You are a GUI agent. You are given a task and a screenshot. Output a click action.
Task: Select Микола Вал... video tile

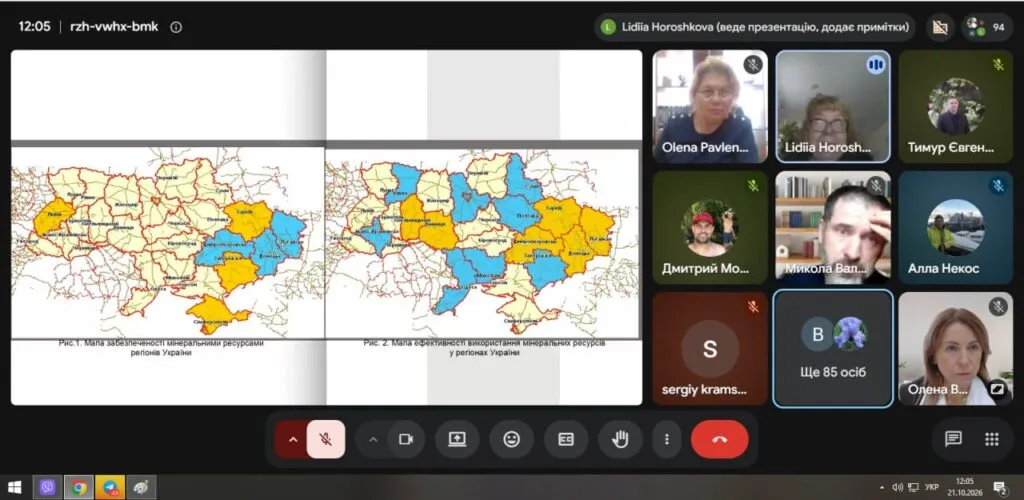(833, 228)
